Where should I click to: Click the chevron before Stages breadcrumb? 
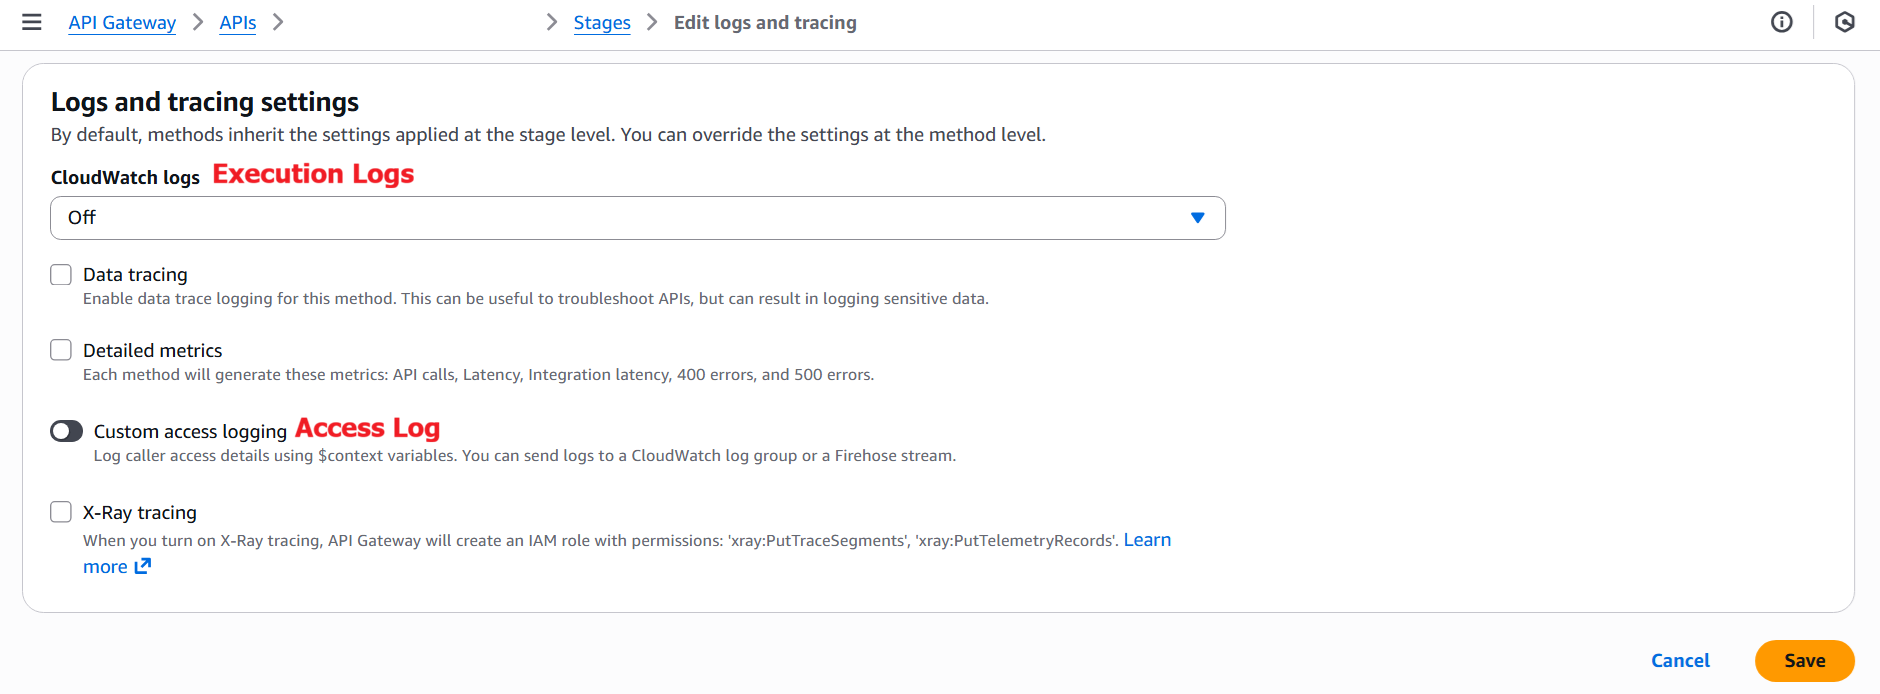tap(552, 22)
